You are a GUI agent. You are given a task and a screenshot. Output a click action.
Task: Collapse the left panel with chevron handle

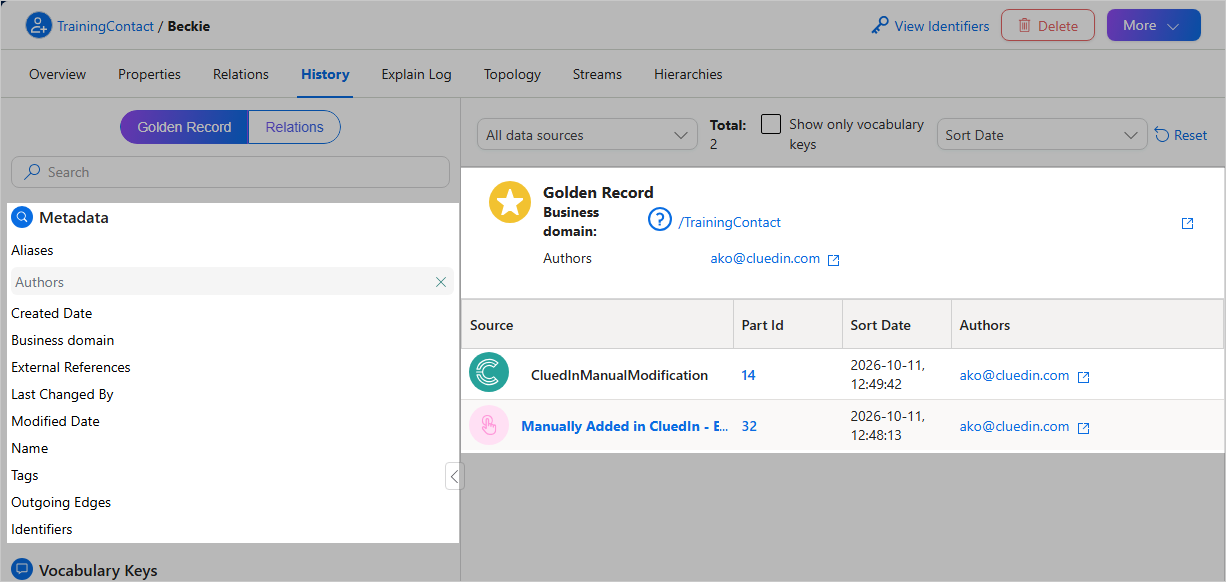pyautogui.click(x=454, y=476)
